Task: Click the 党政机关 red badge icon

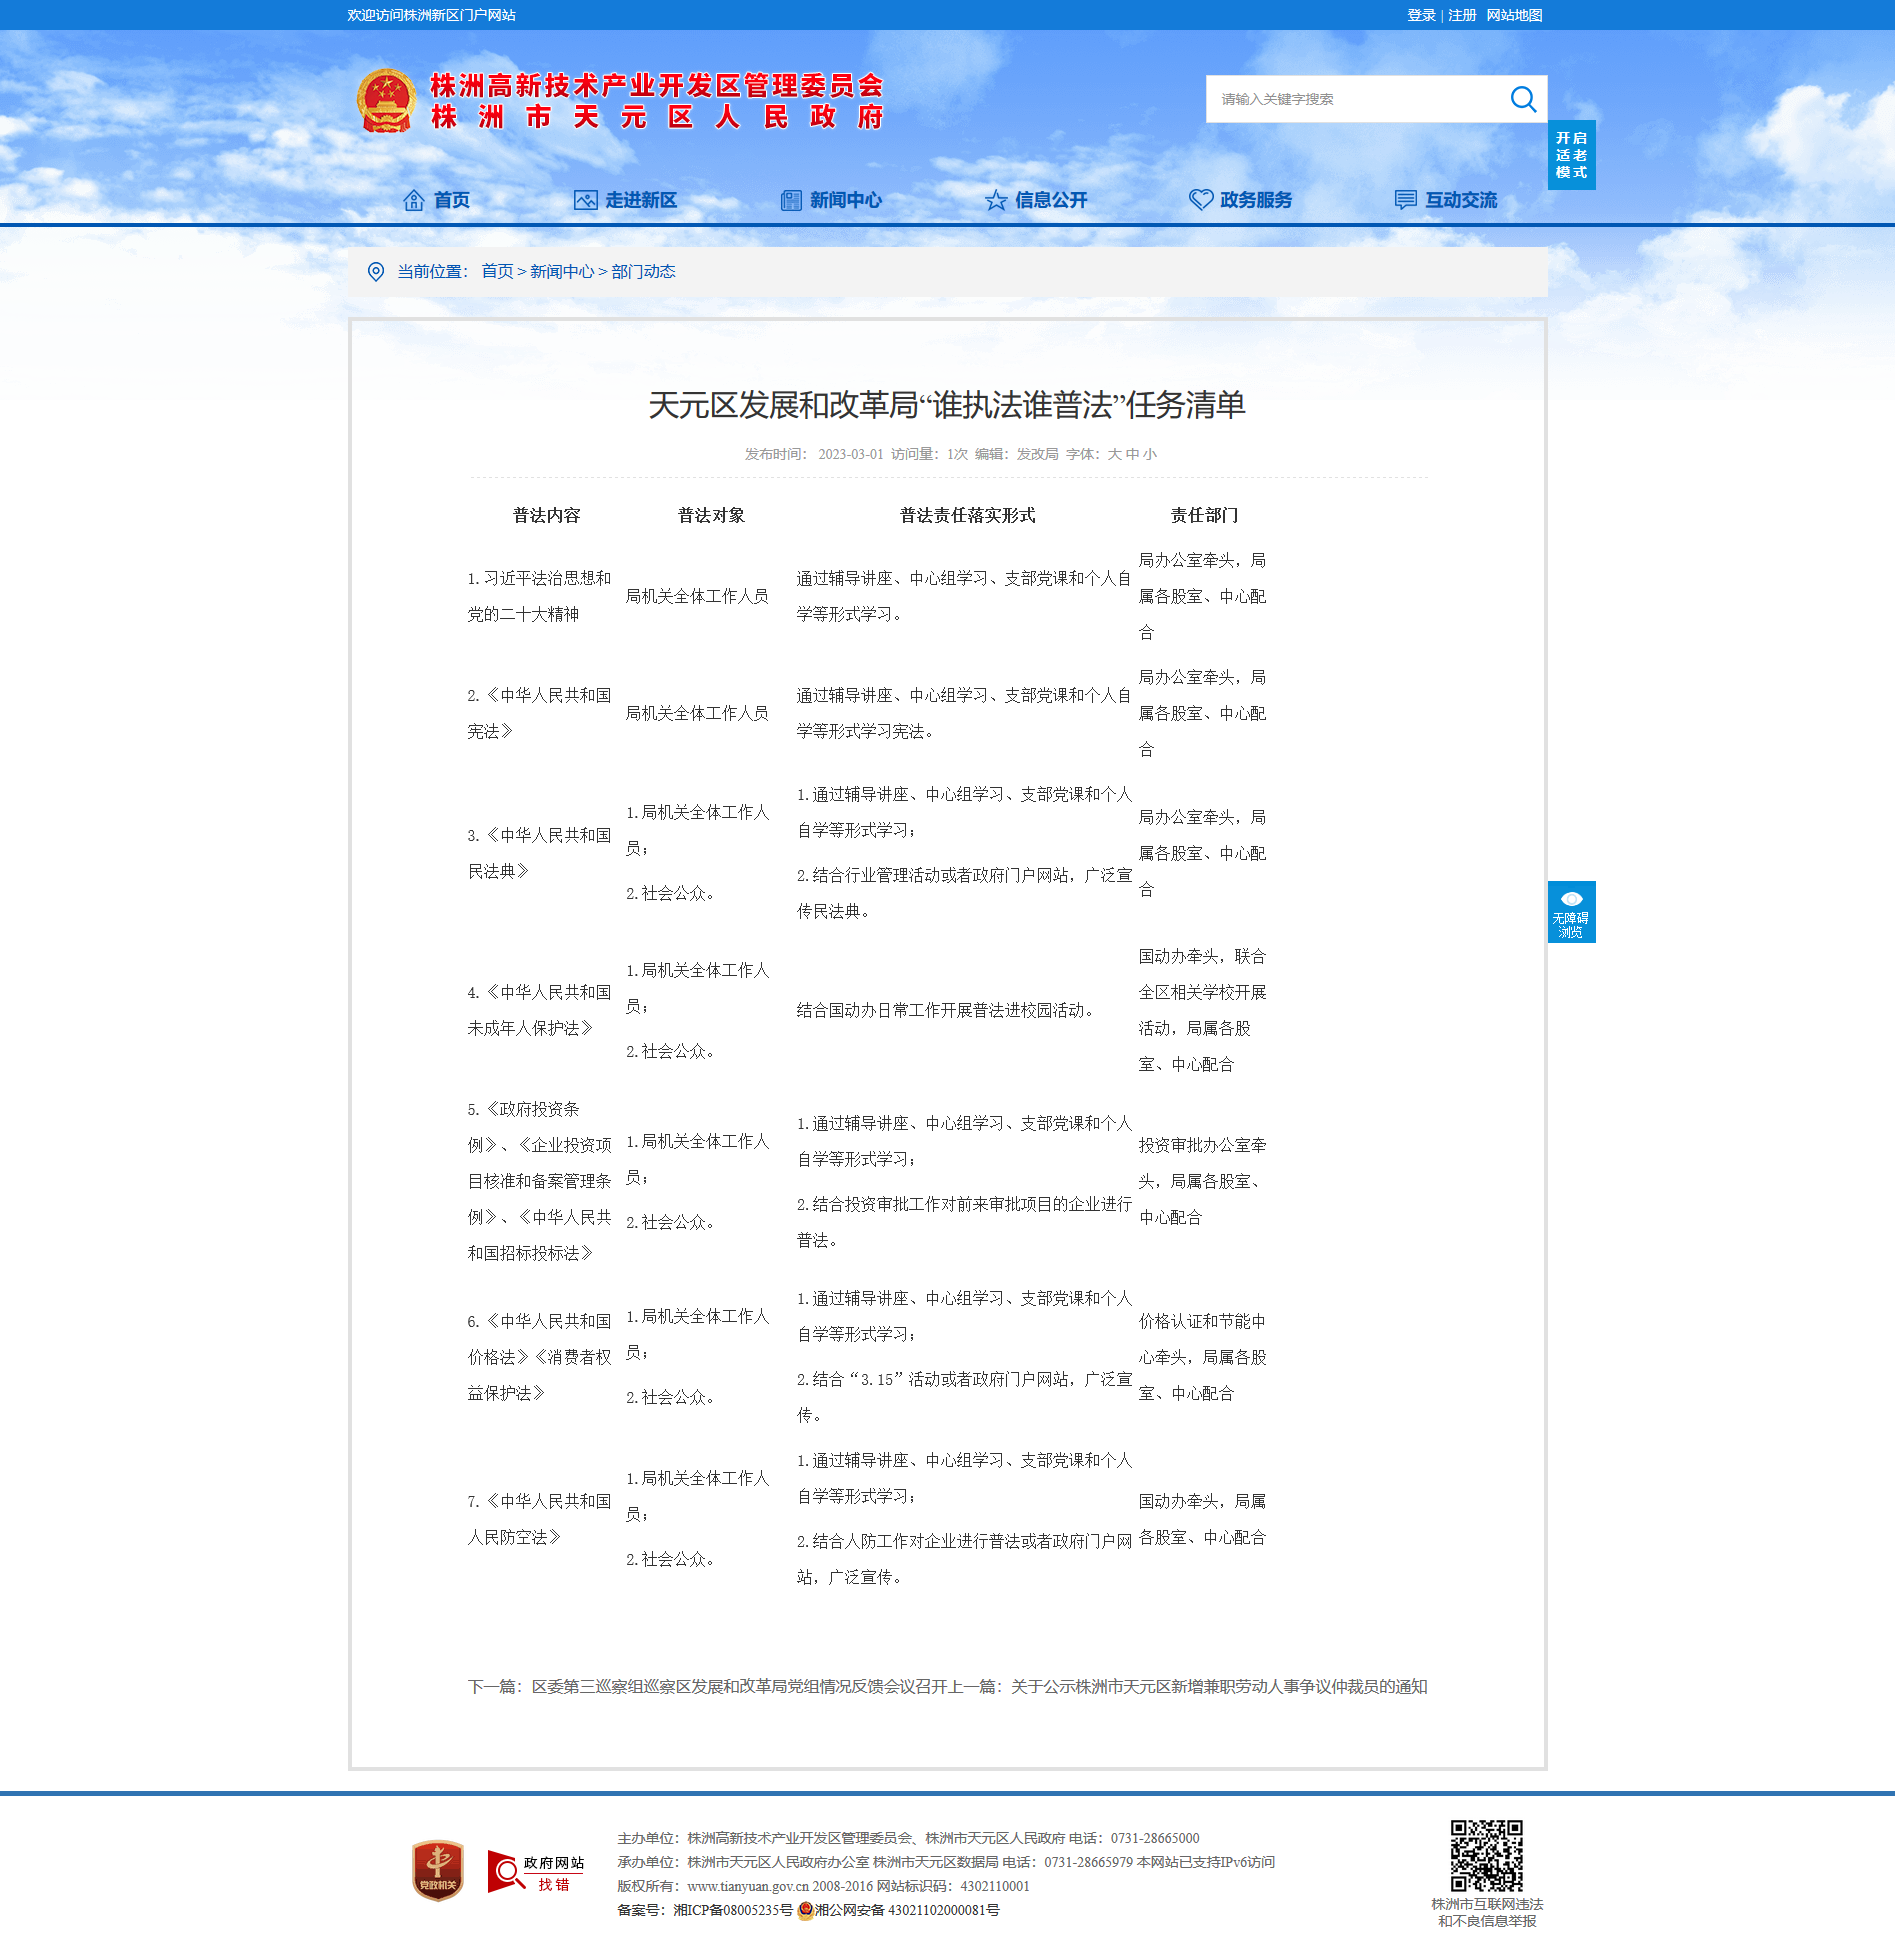Action: (437, 1871)
